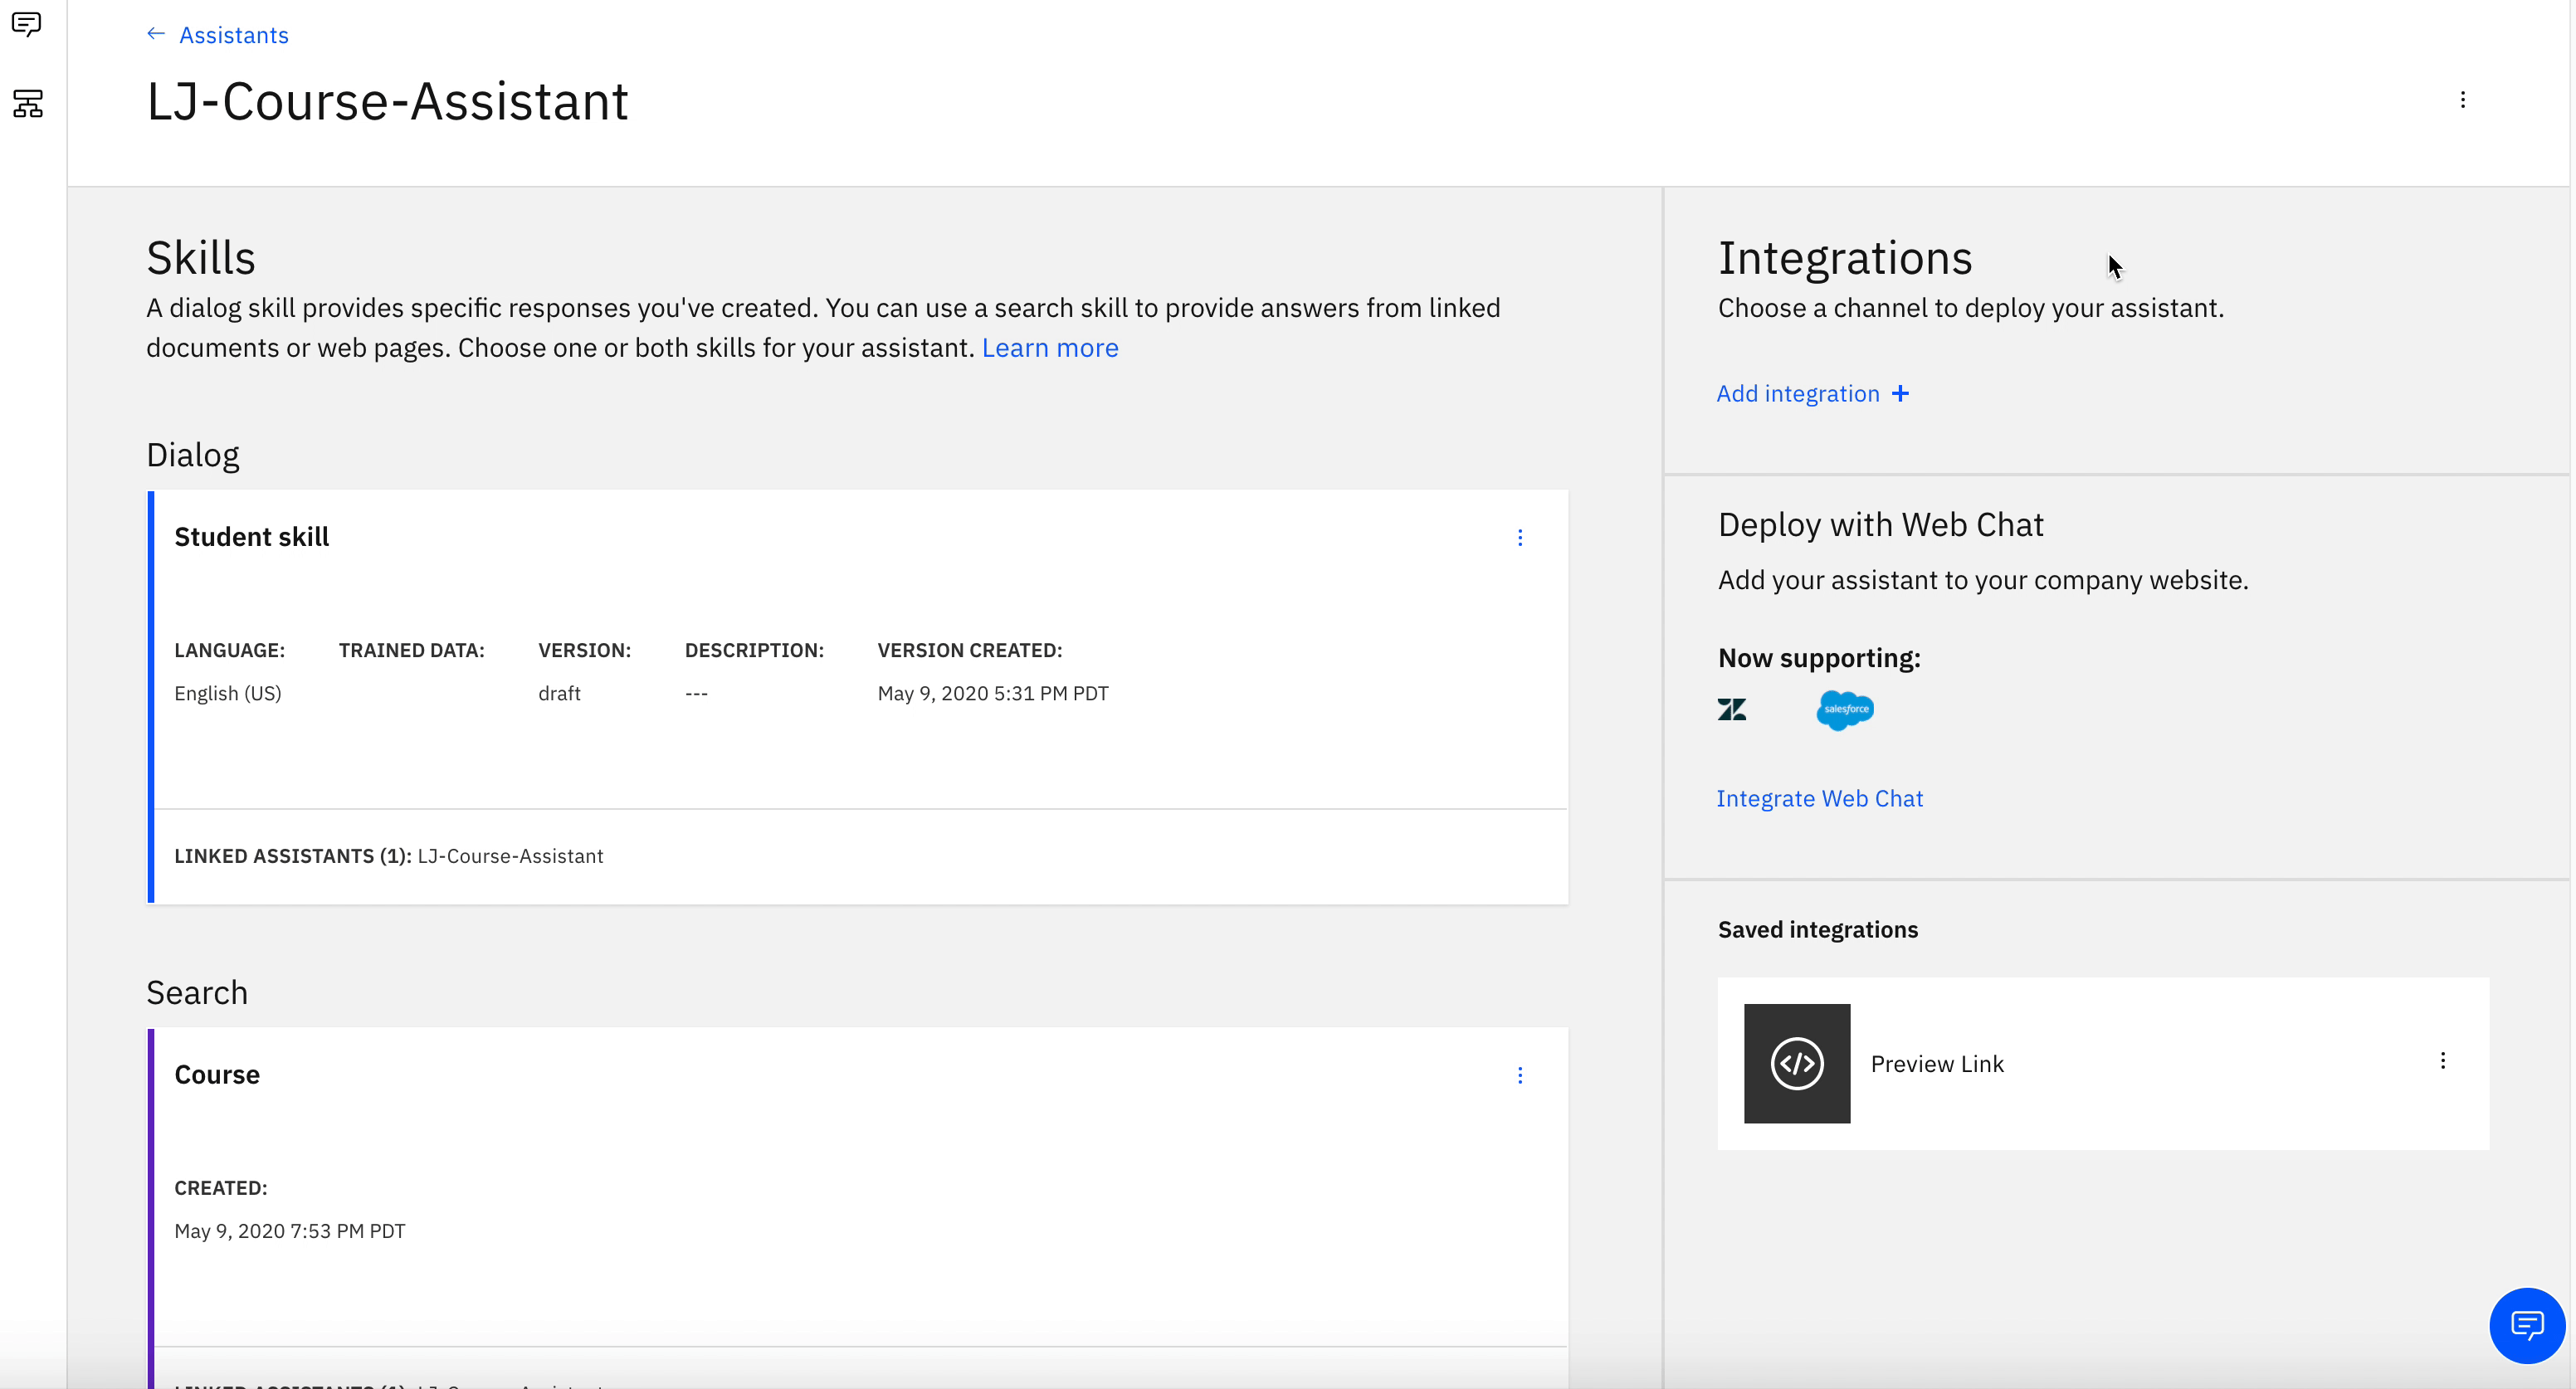The image size is (2576, 1389).
Task: Click the Preview Link code icon
Action: pyautogui.click(x=1797, y=1063)
